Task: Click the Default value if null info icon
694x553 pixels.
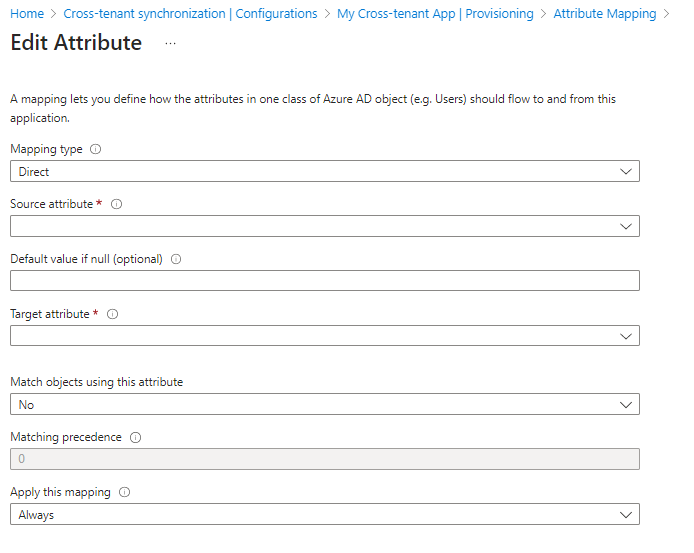Action: click(x=176, y=259)
